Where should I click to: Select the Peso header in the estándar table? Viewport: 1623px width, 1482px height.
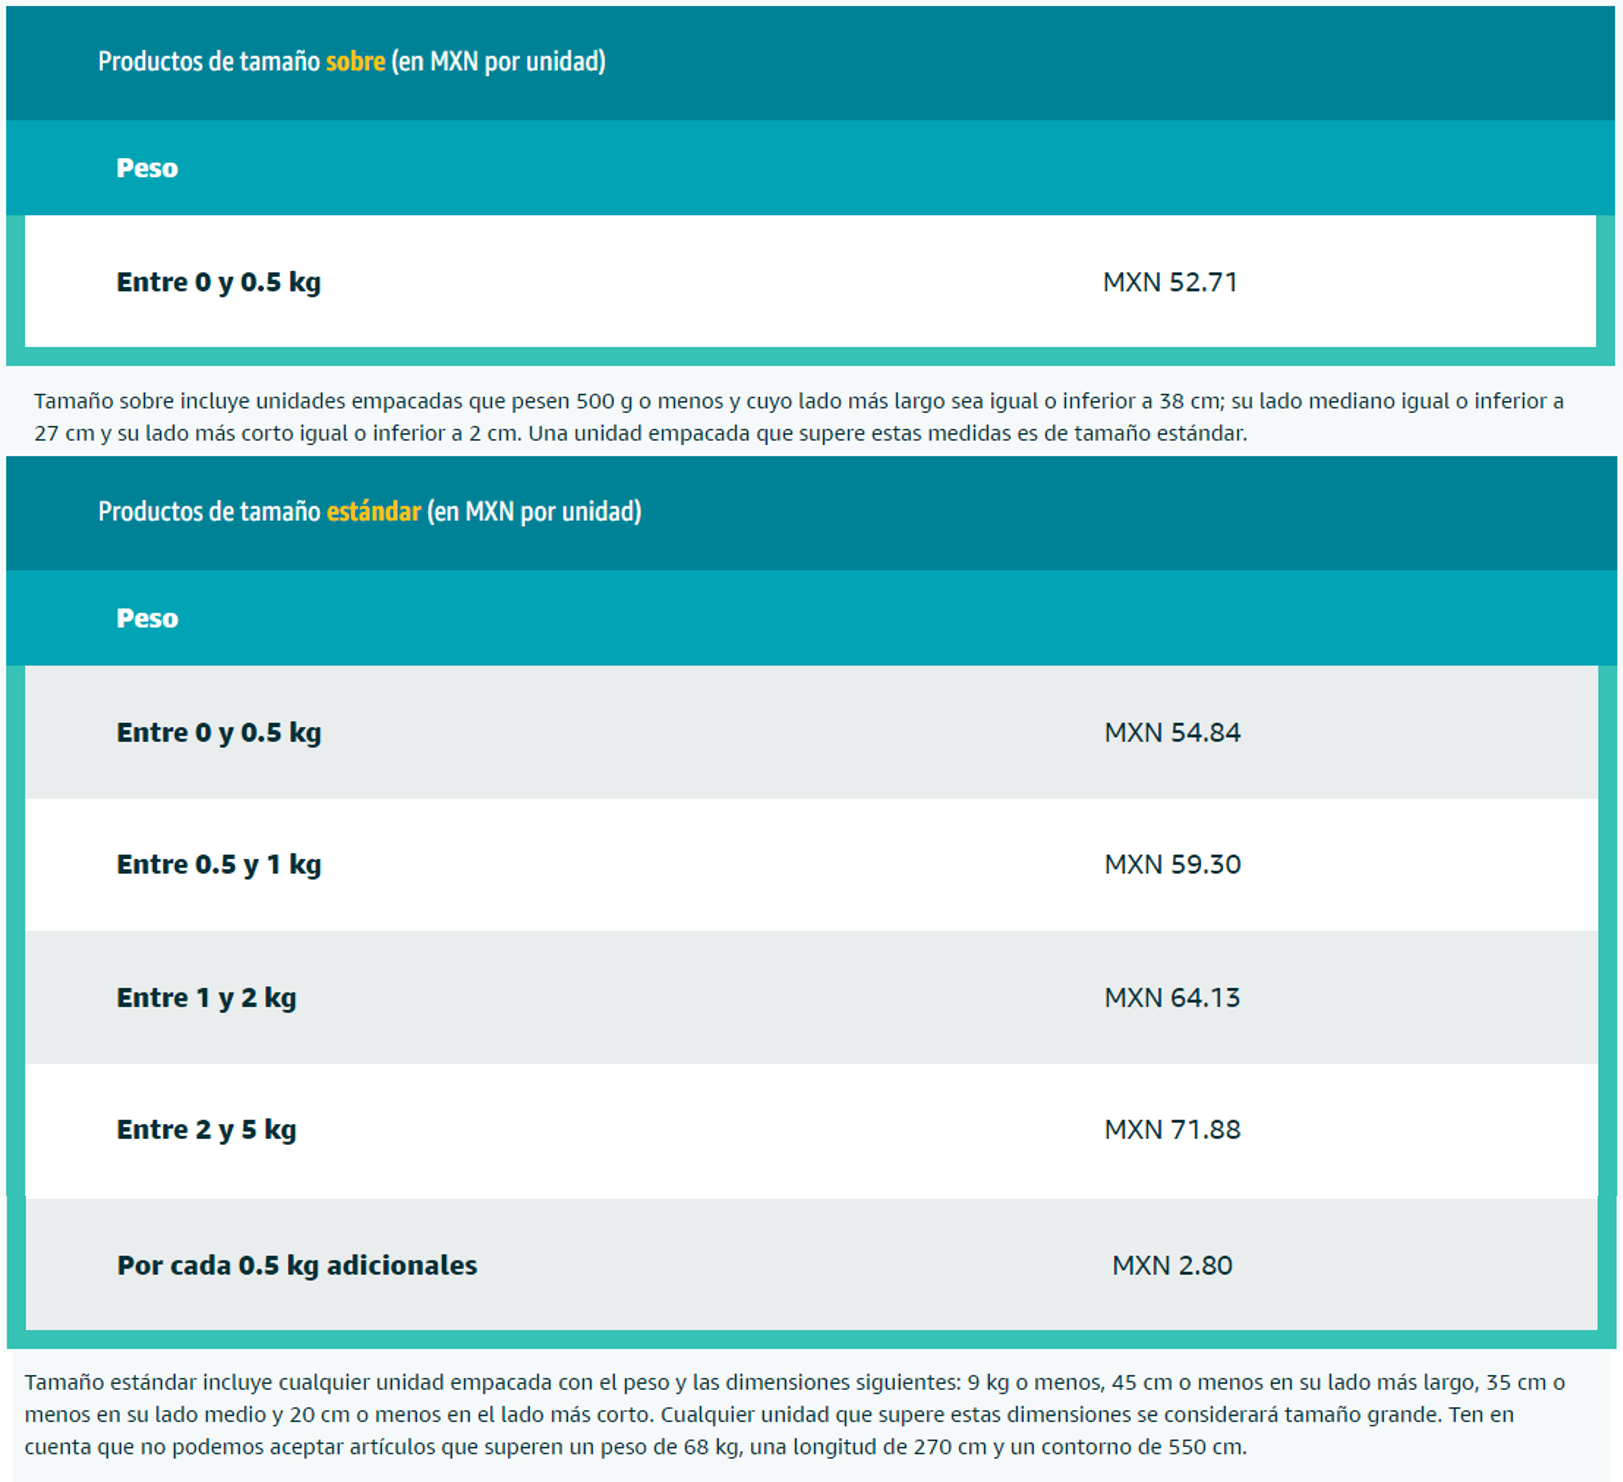tap(147, 618)
